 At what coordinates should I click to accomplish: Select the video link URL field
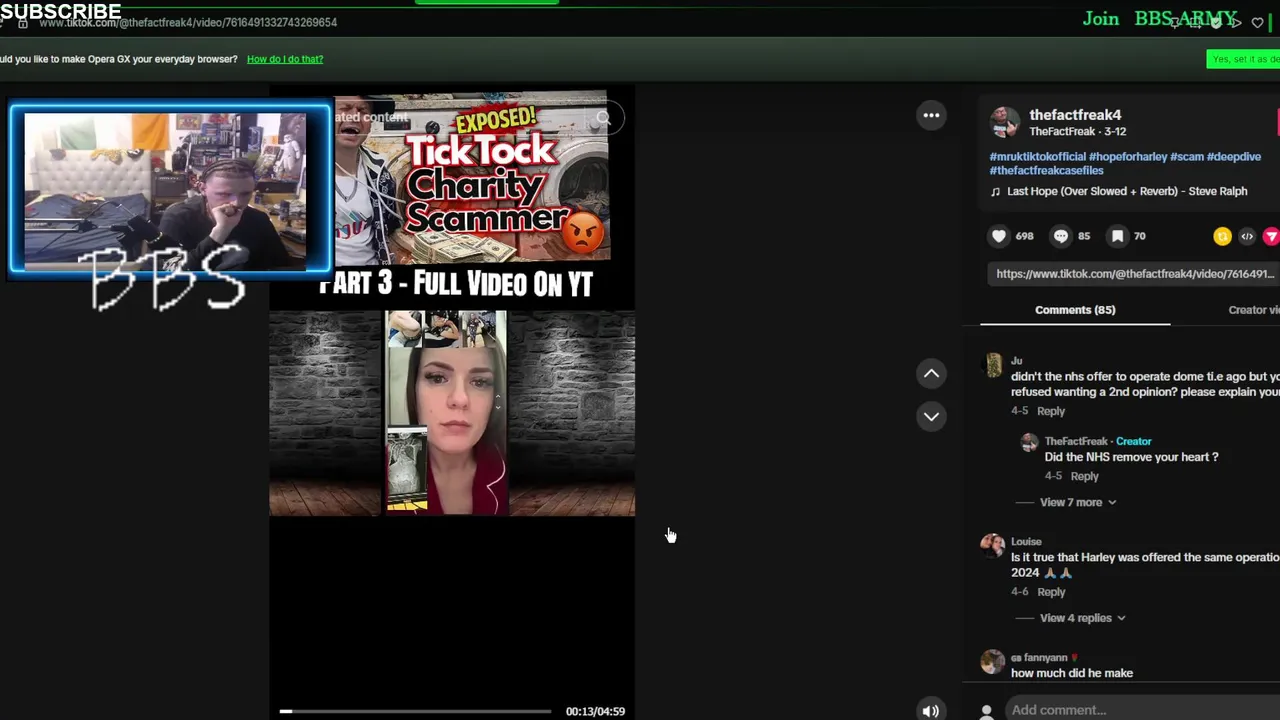1134,274
